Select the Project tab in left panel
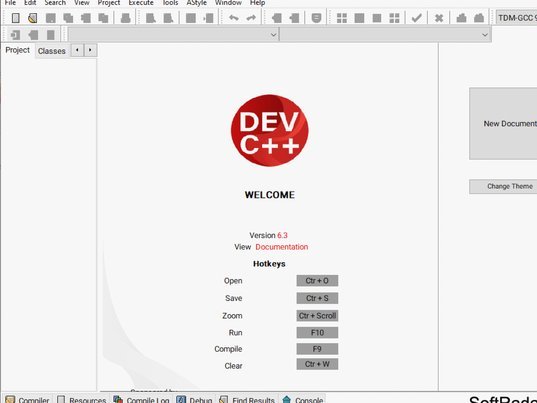Viewport: 537px width, 403px height. point(17,50)
